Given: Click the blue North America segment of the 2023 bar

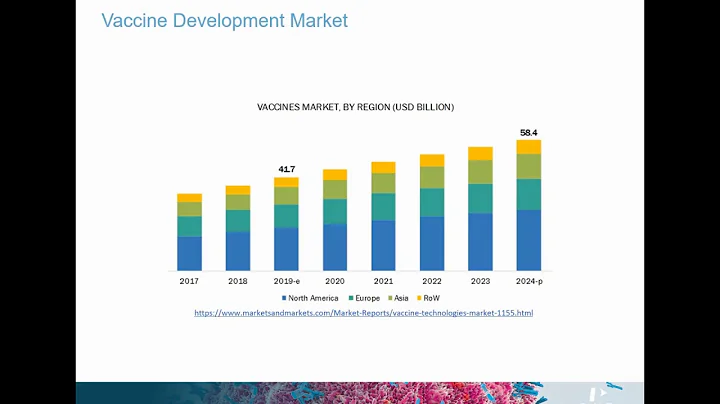Looking at the screenshot, I should point(480,242).
